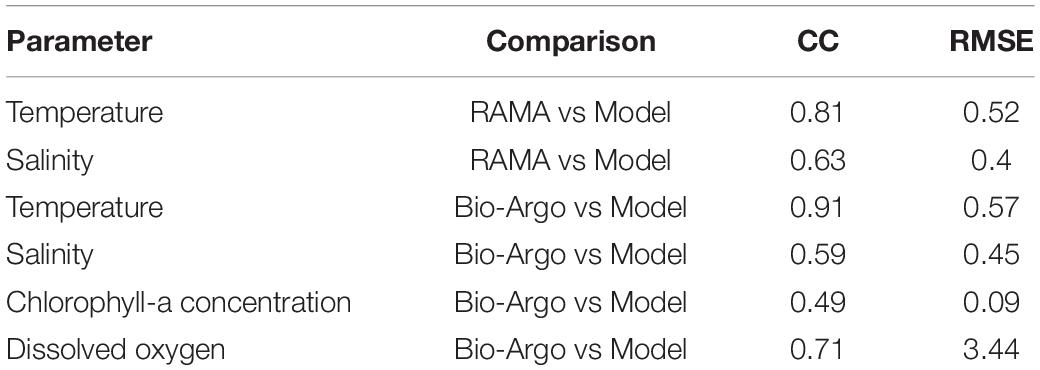The width and height of the screenshot is (1040, 370).
Task: Click the Comparison column header
Action: (570, 42)
